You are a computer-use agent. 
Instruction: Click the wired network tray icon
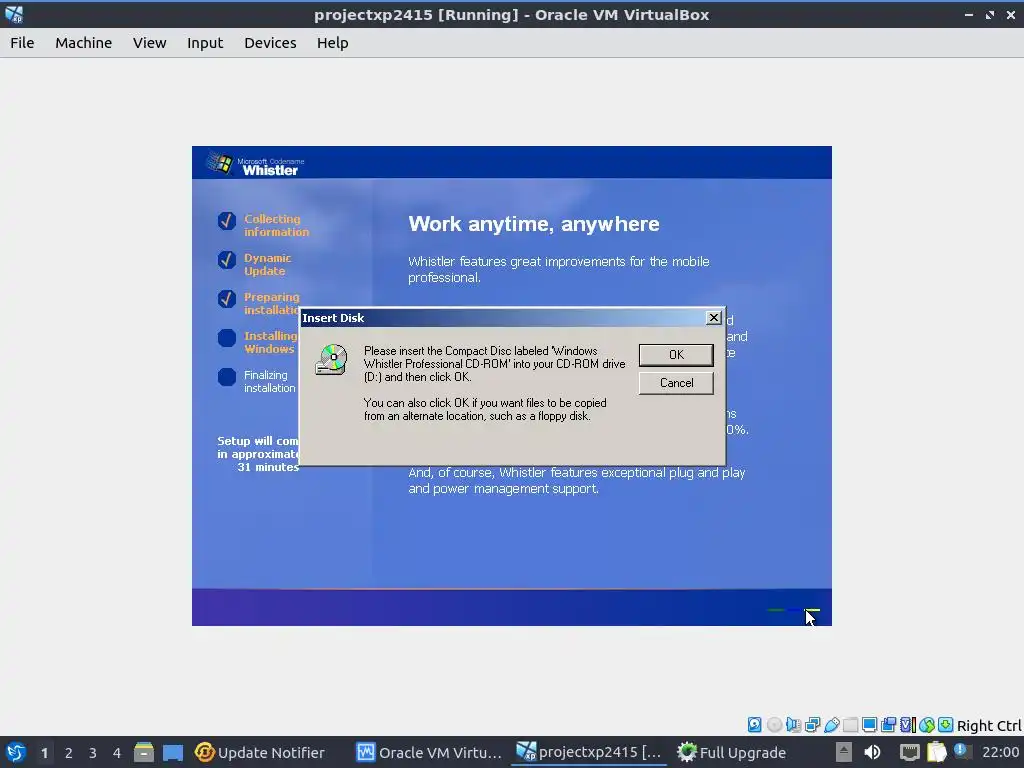coord(910,753)
